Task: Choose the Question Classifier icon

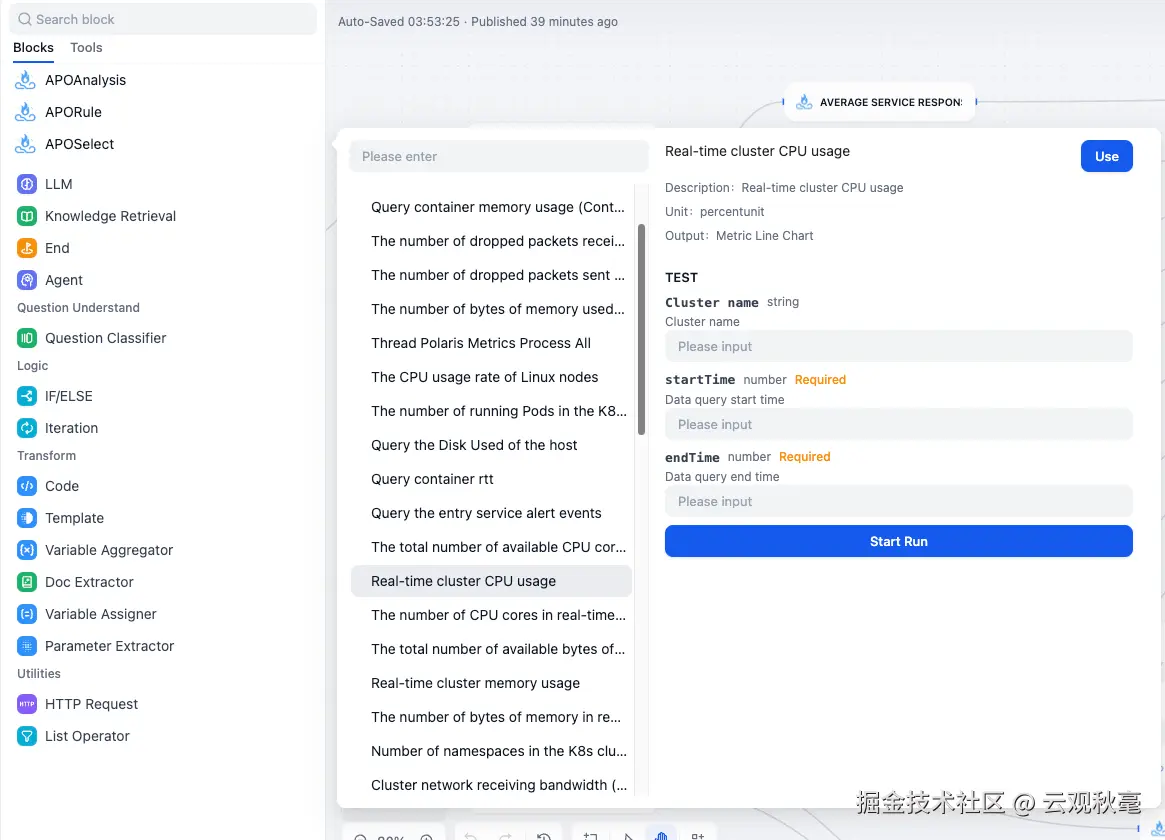Action: [x=27, y=338]
